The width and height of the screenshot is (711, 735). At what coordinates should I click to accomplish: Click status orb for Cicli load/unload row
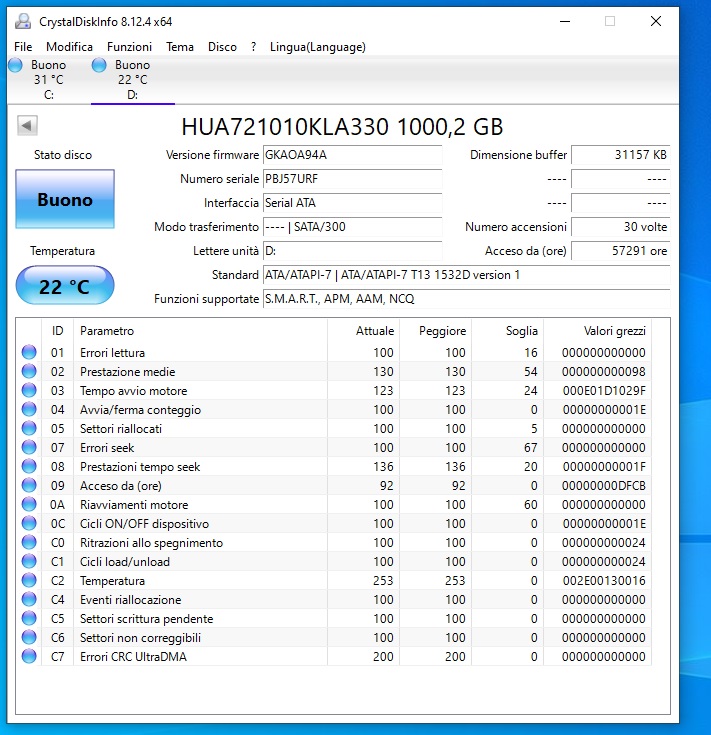(x=29, y=561)
